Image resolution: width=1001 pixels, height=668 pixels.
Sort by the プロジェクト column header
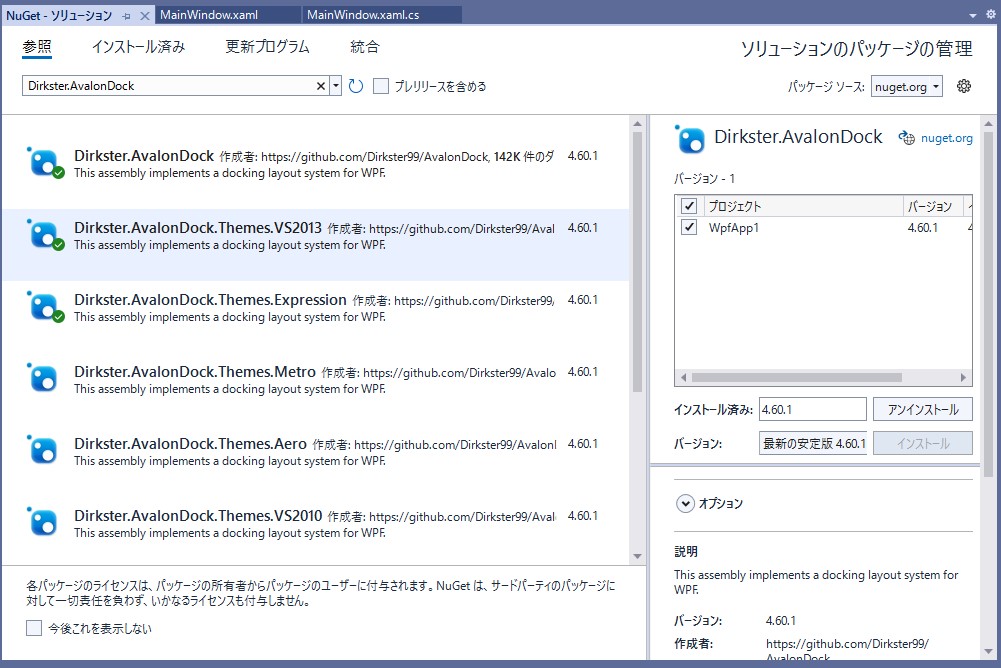802,206
